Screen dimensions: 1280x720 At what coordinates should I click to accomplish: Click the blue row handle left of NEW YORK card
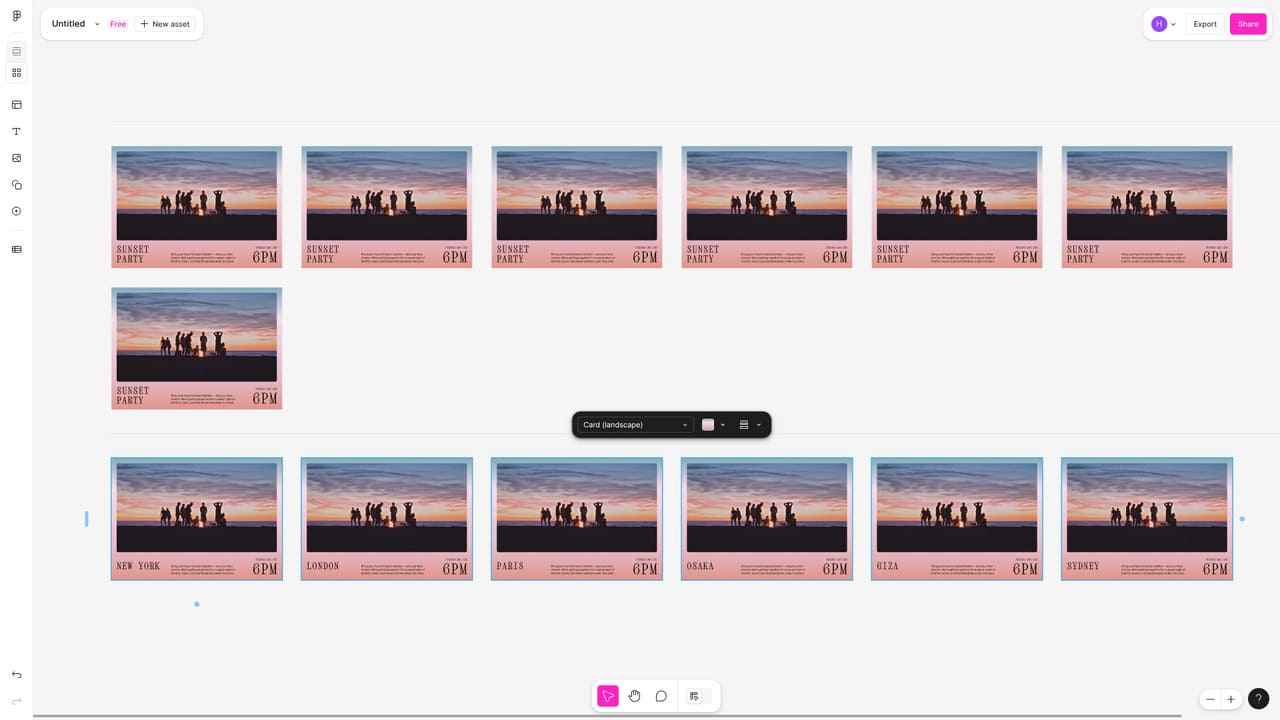[86, 519]
